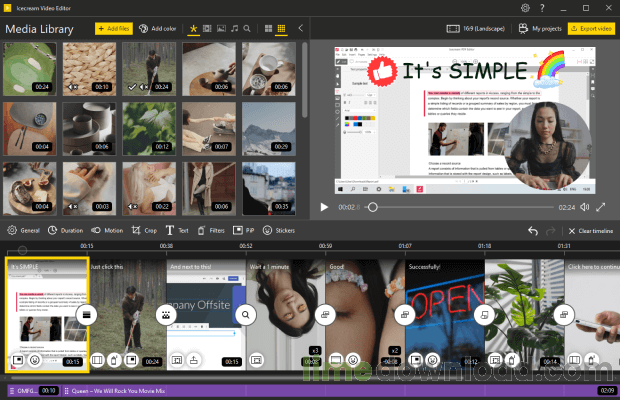
Task: Collapse the Media Library panel with the chevron
Action: click(x=302, y=29)
